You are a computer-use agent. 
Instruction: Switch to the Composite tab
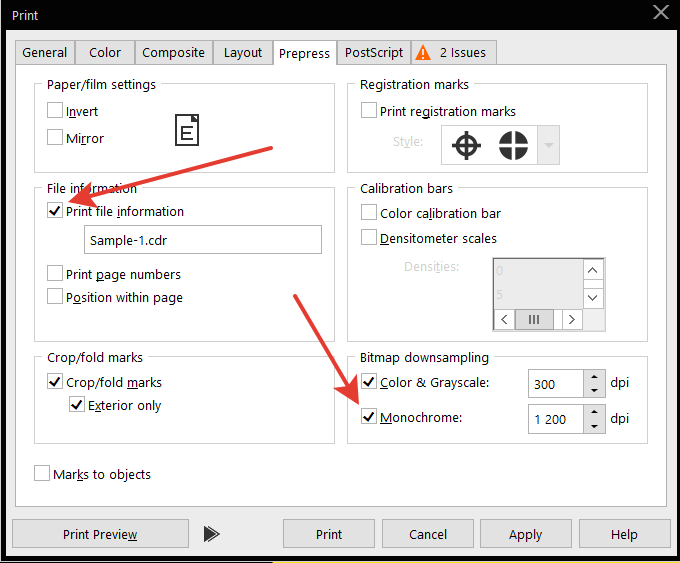tap(173, 52)
